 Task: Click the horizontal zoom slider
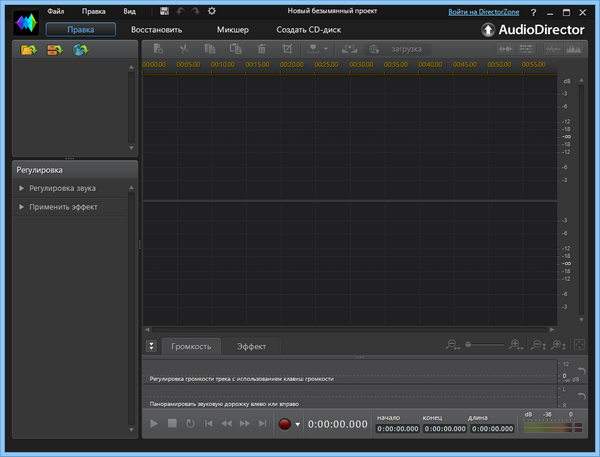click(x=488, y=345)
